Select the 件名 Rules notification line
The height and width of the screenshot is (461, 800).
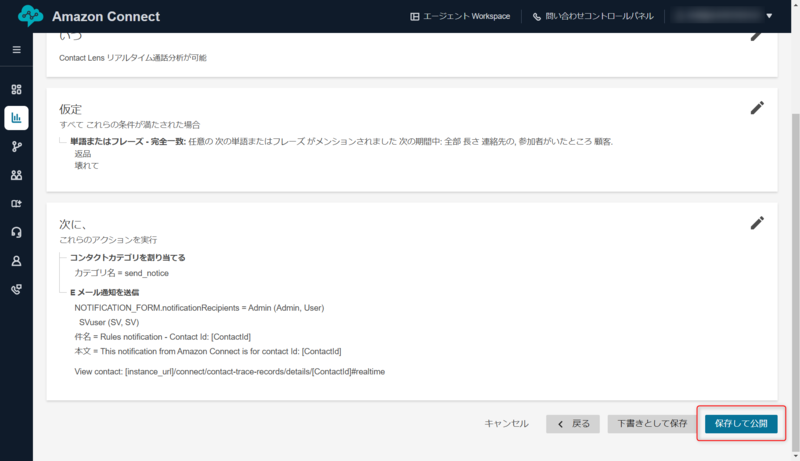[x=163, y=337]
